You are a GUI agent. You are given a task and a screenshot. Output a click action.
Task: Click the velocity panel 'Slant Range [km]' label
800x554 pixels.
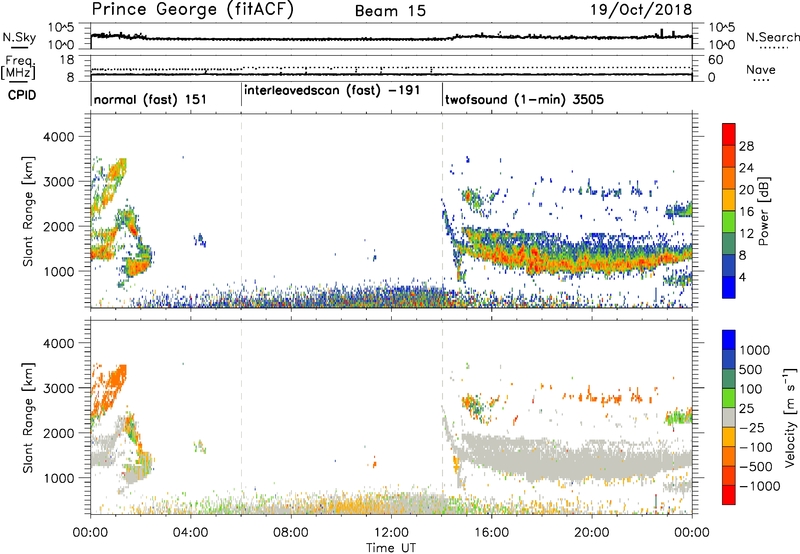[28, 417]
